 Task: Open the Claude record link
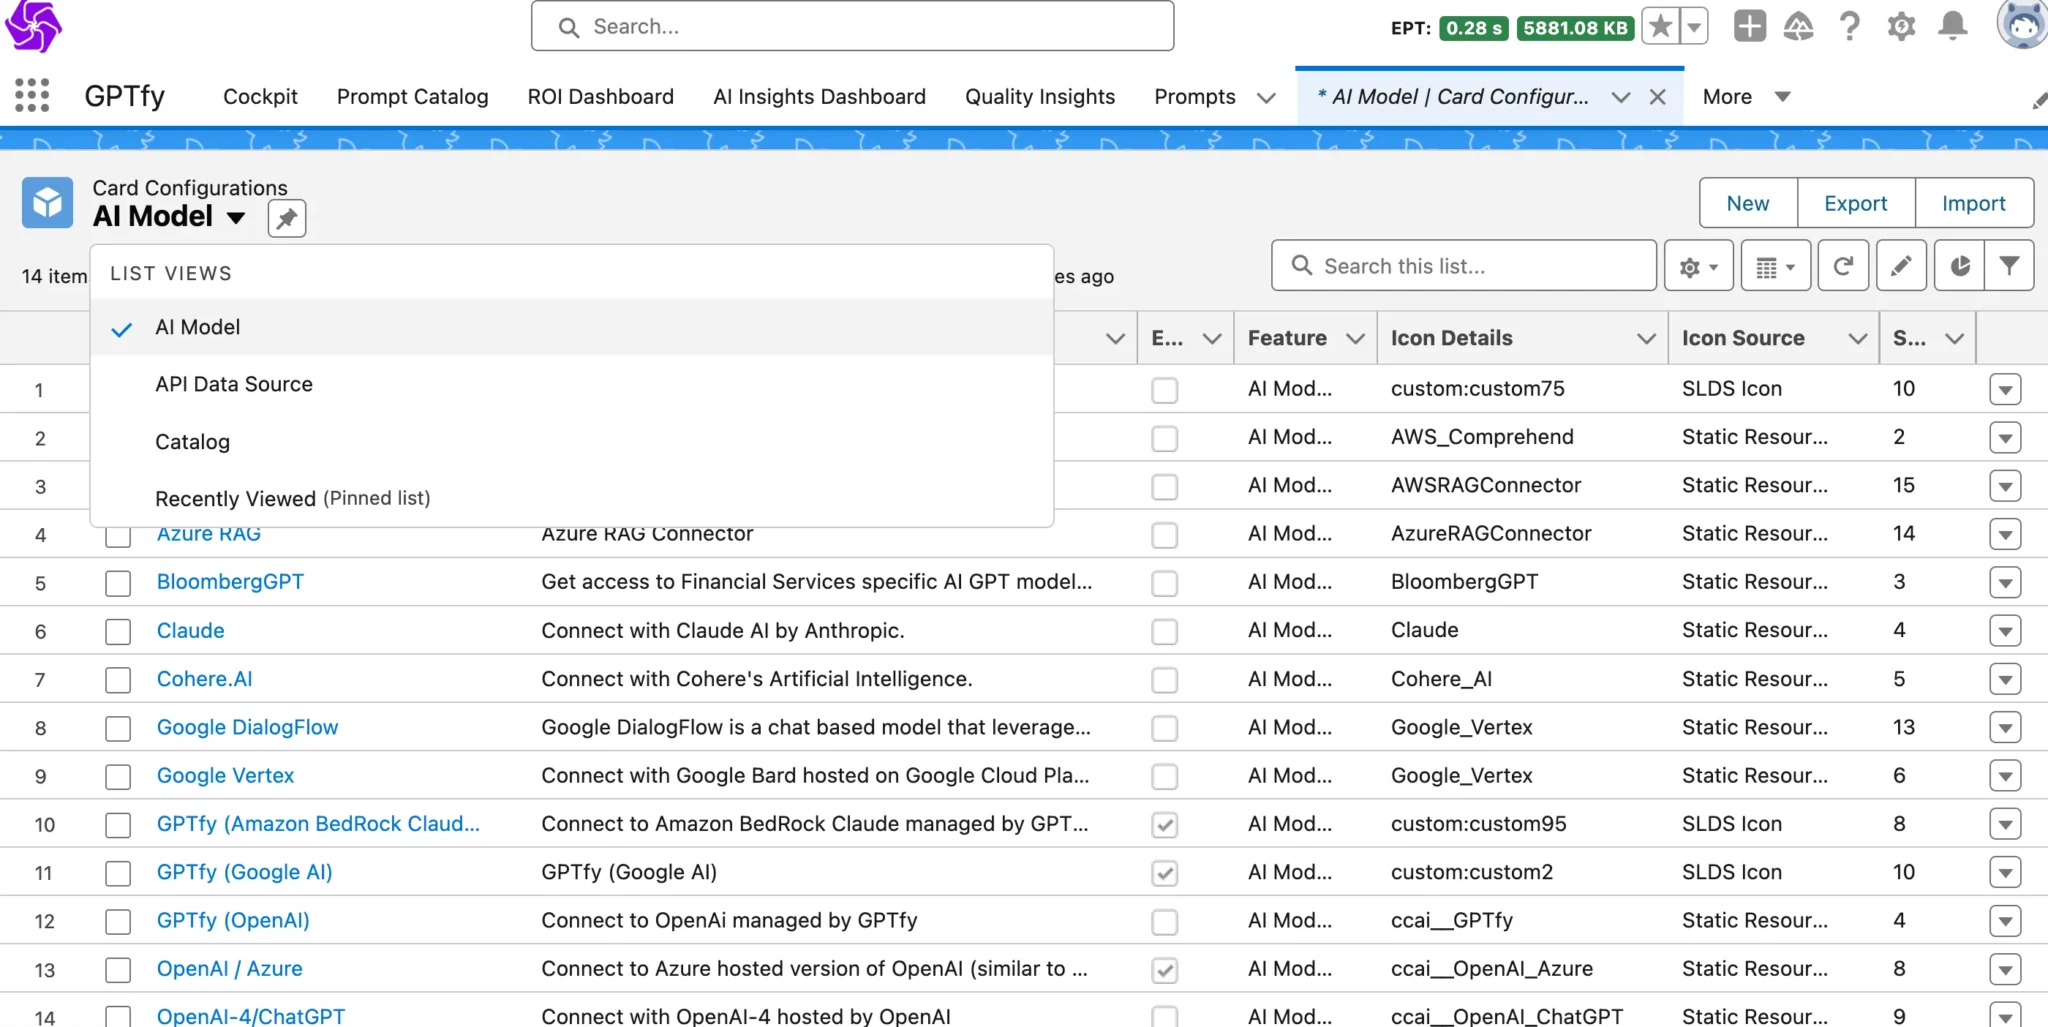click(190, 630)
